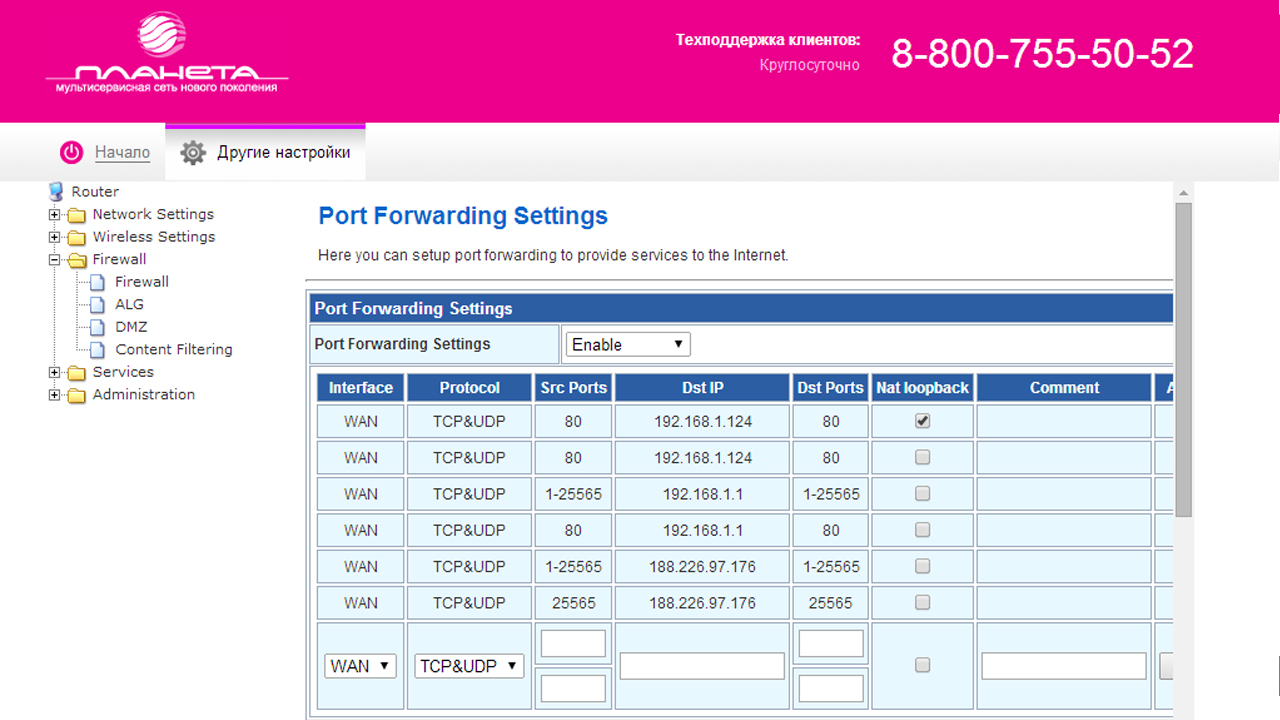Click the Planeta logo
The image size is (1280, 720).
coord(167,53)
